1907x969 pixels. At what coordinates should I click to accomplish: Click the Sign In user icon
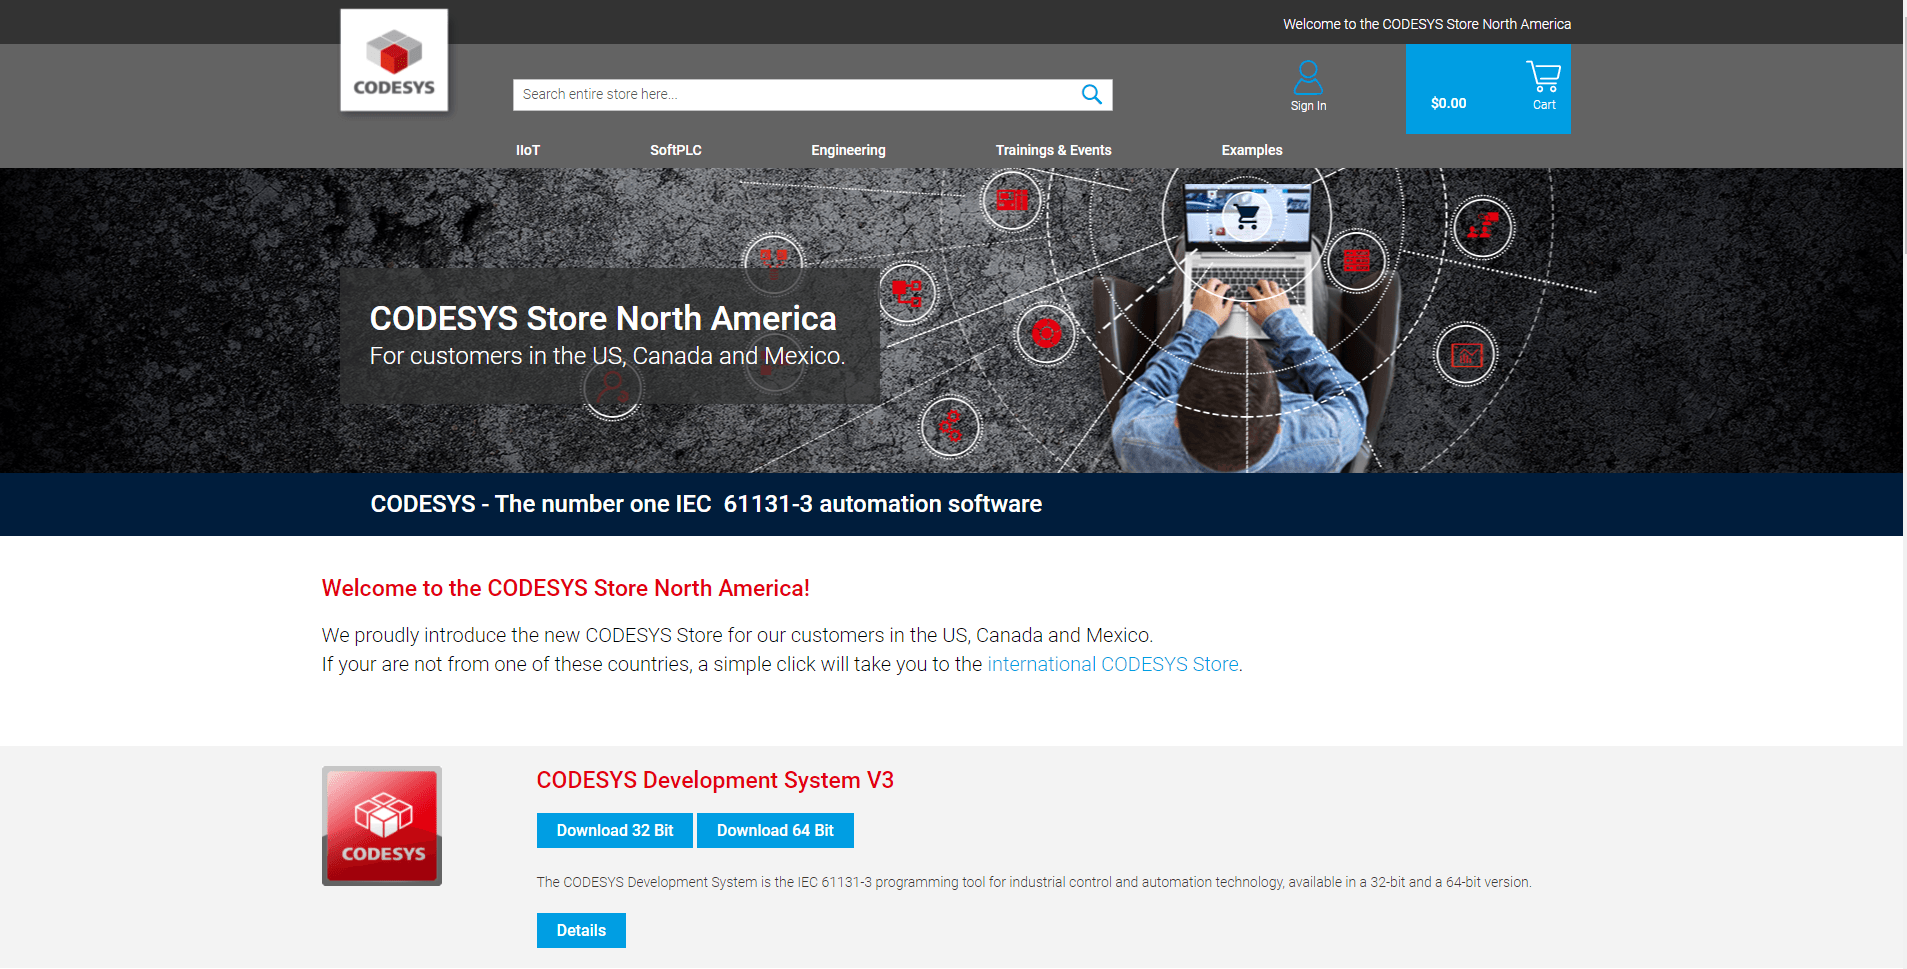click(1308, 77)
